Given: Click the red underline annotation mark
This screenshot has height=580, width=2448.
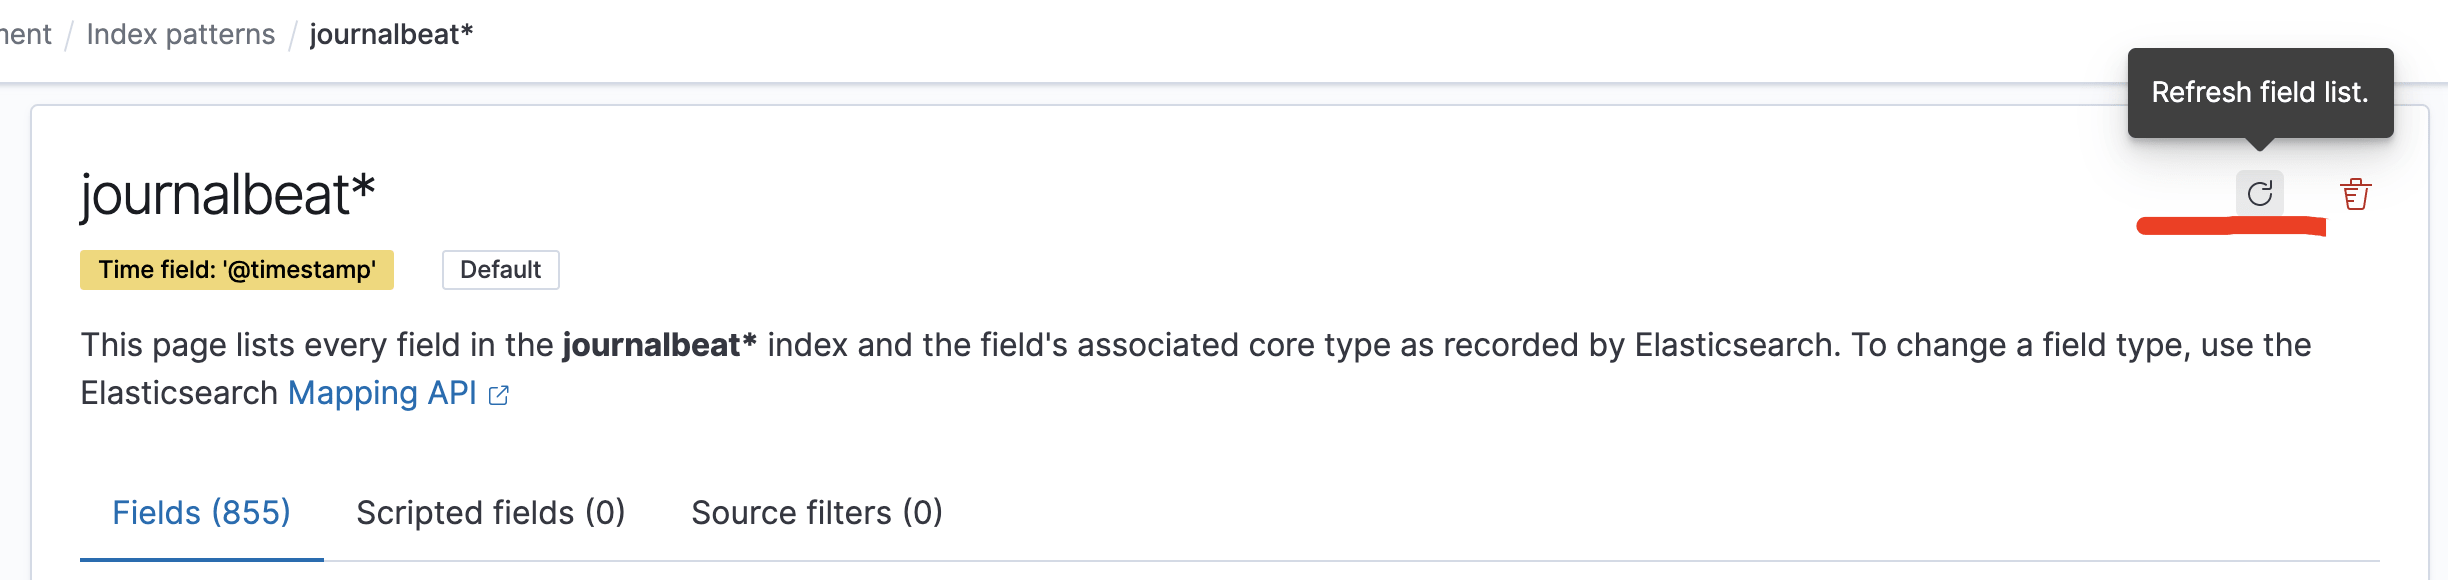Looking at the screenshot, I should (x=2231, y=226).
